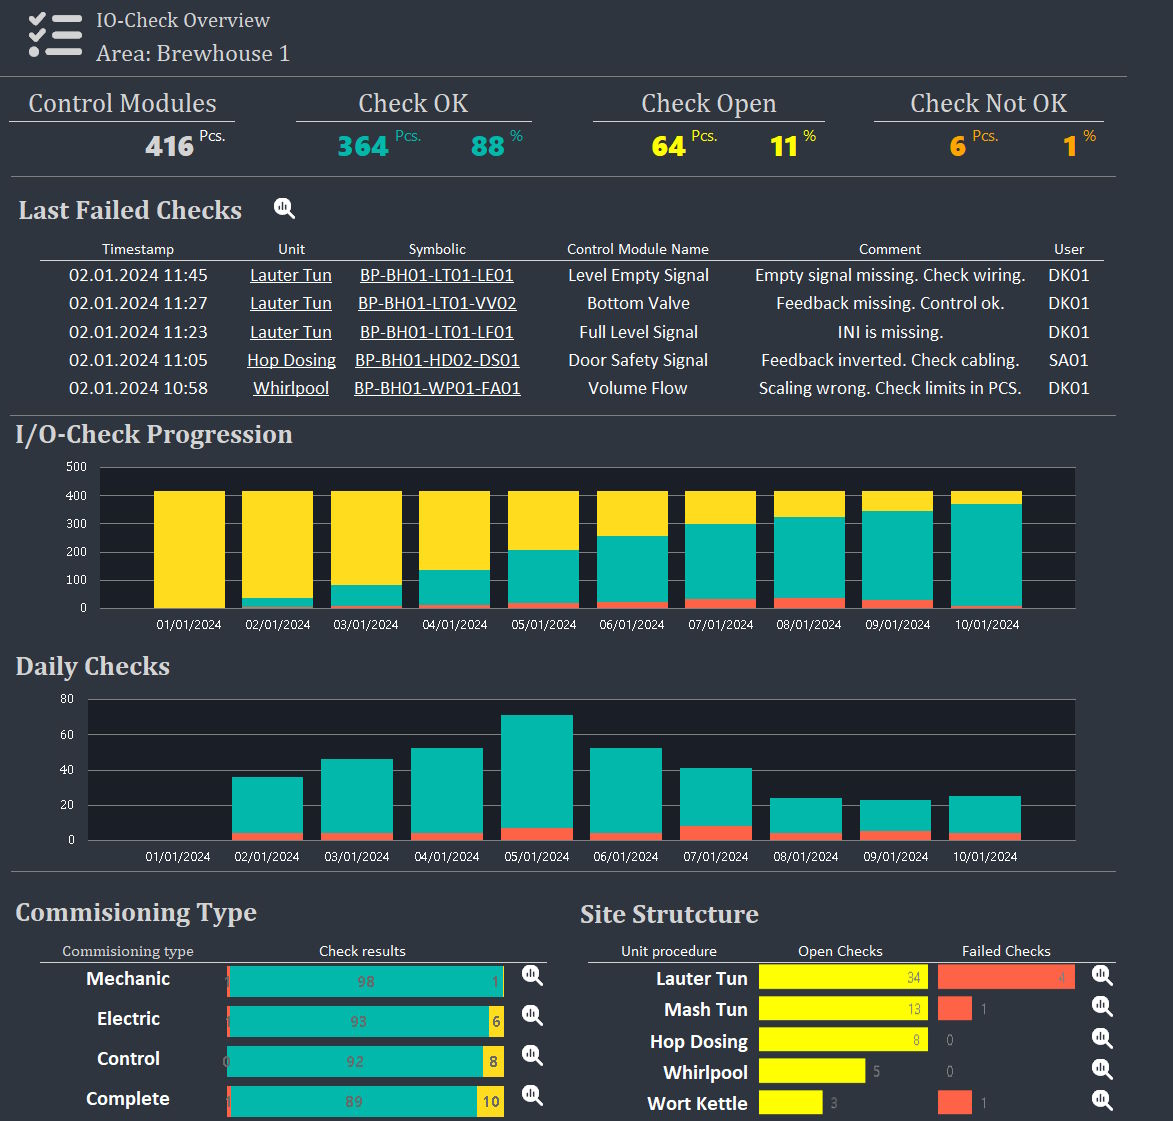Open the Whirlpool unit link

(291, 388)
